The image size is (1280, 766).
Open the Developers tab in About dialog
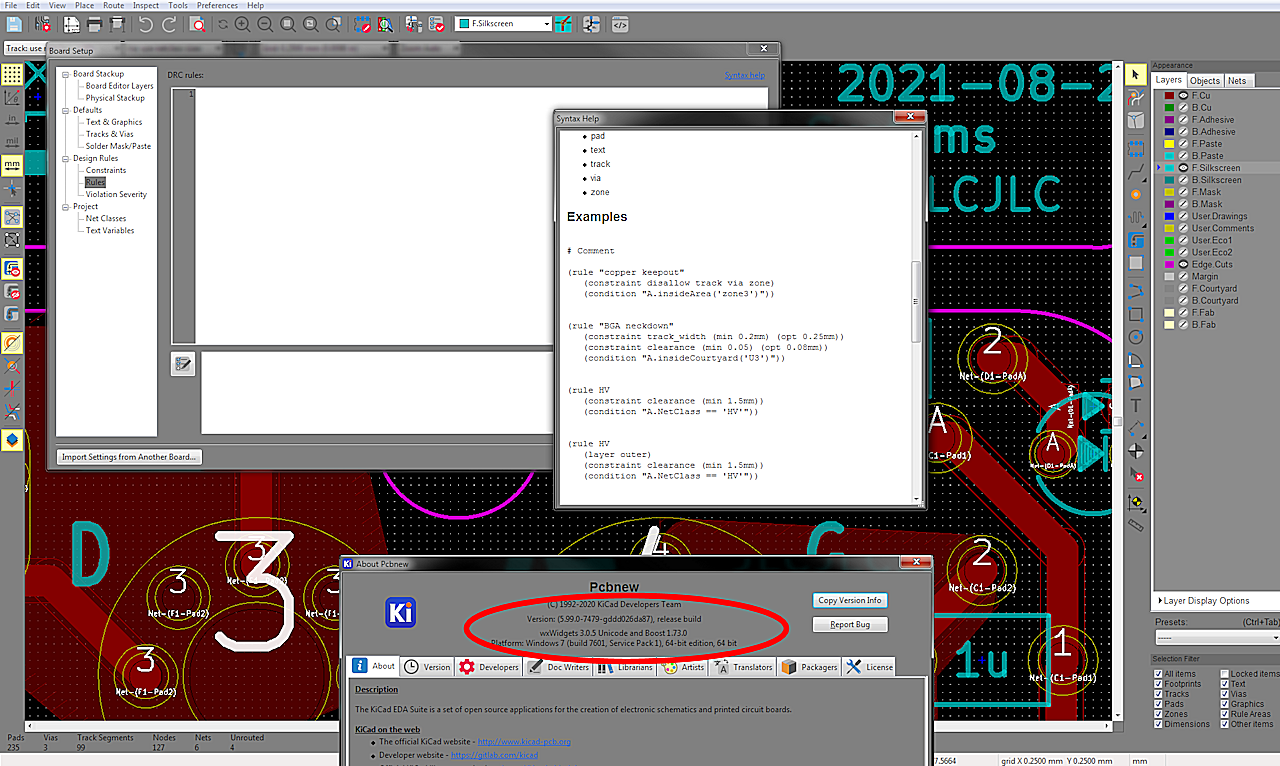tap(490, 667)
